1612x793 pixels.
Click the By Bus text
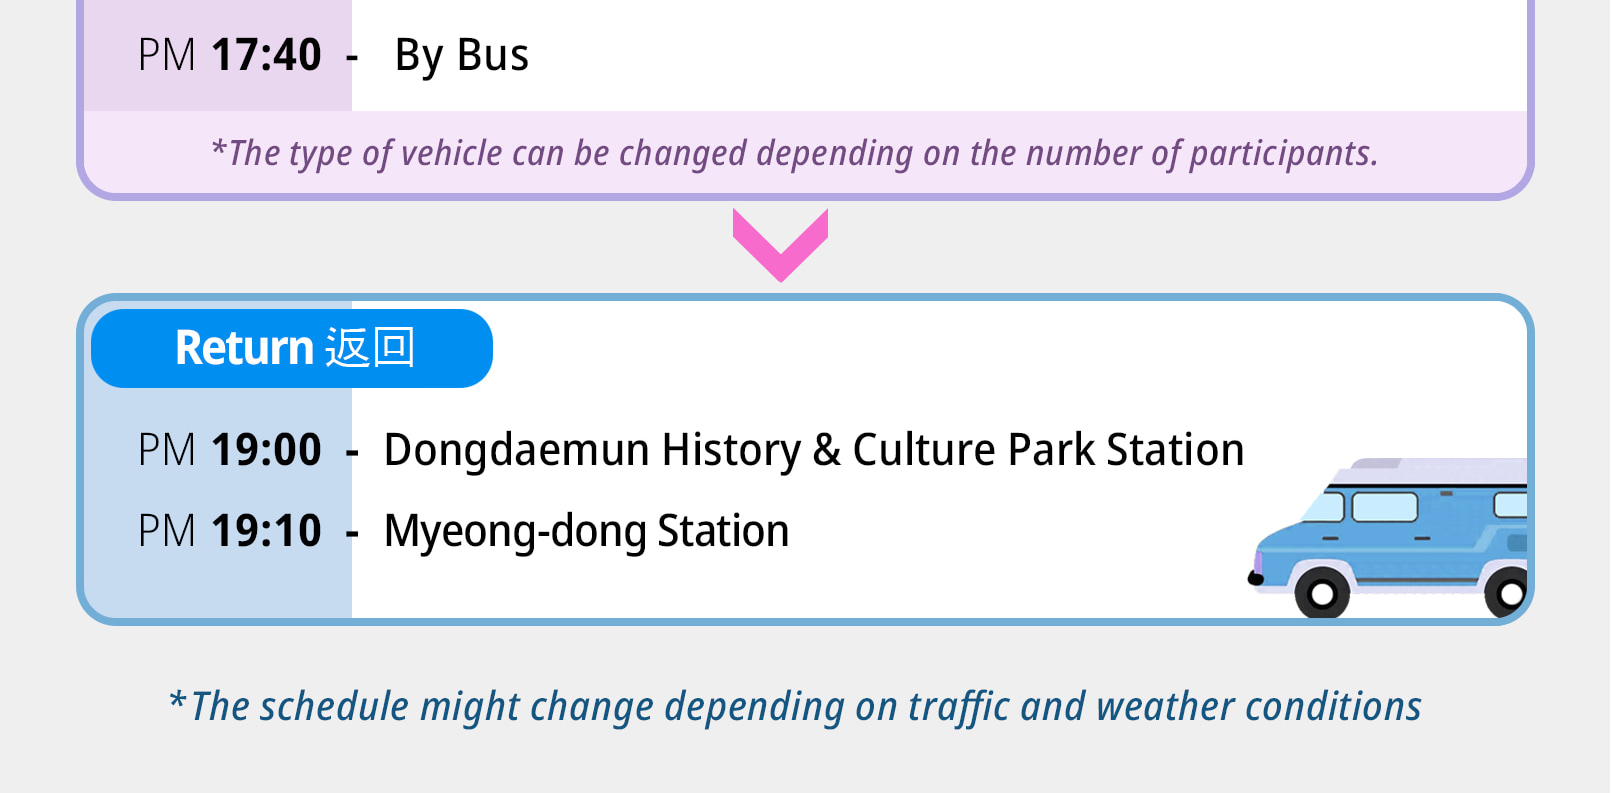(462, 56)
